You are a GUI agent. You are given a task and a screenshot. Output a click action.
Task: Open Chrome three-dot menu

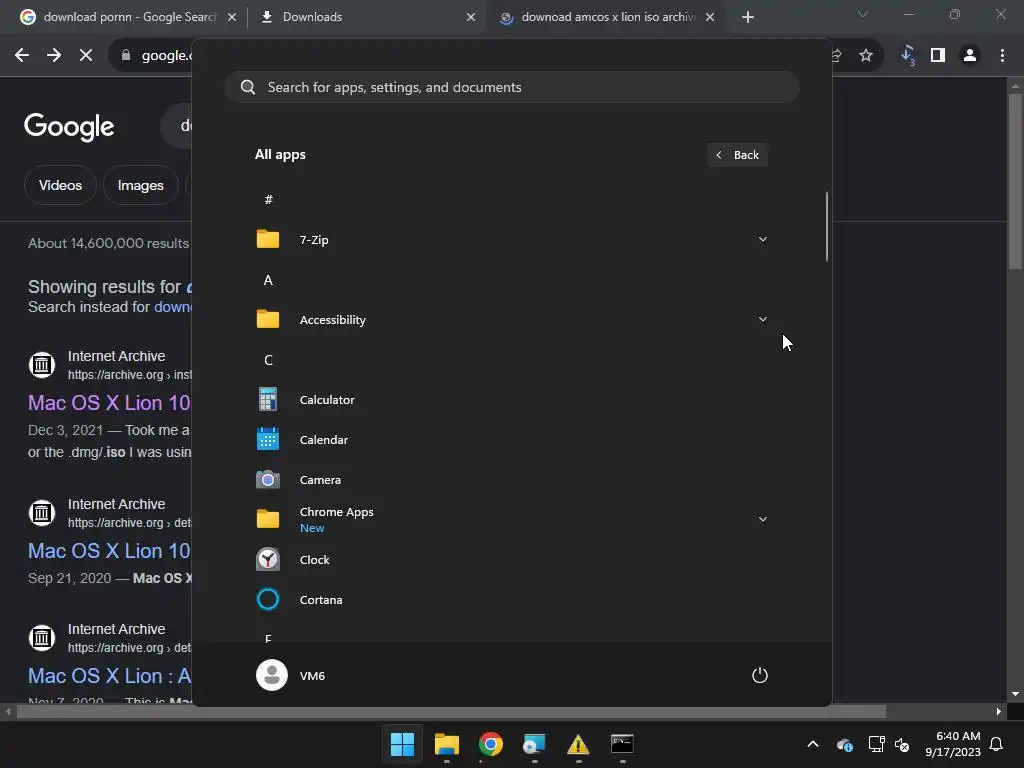coord(1002,56)
